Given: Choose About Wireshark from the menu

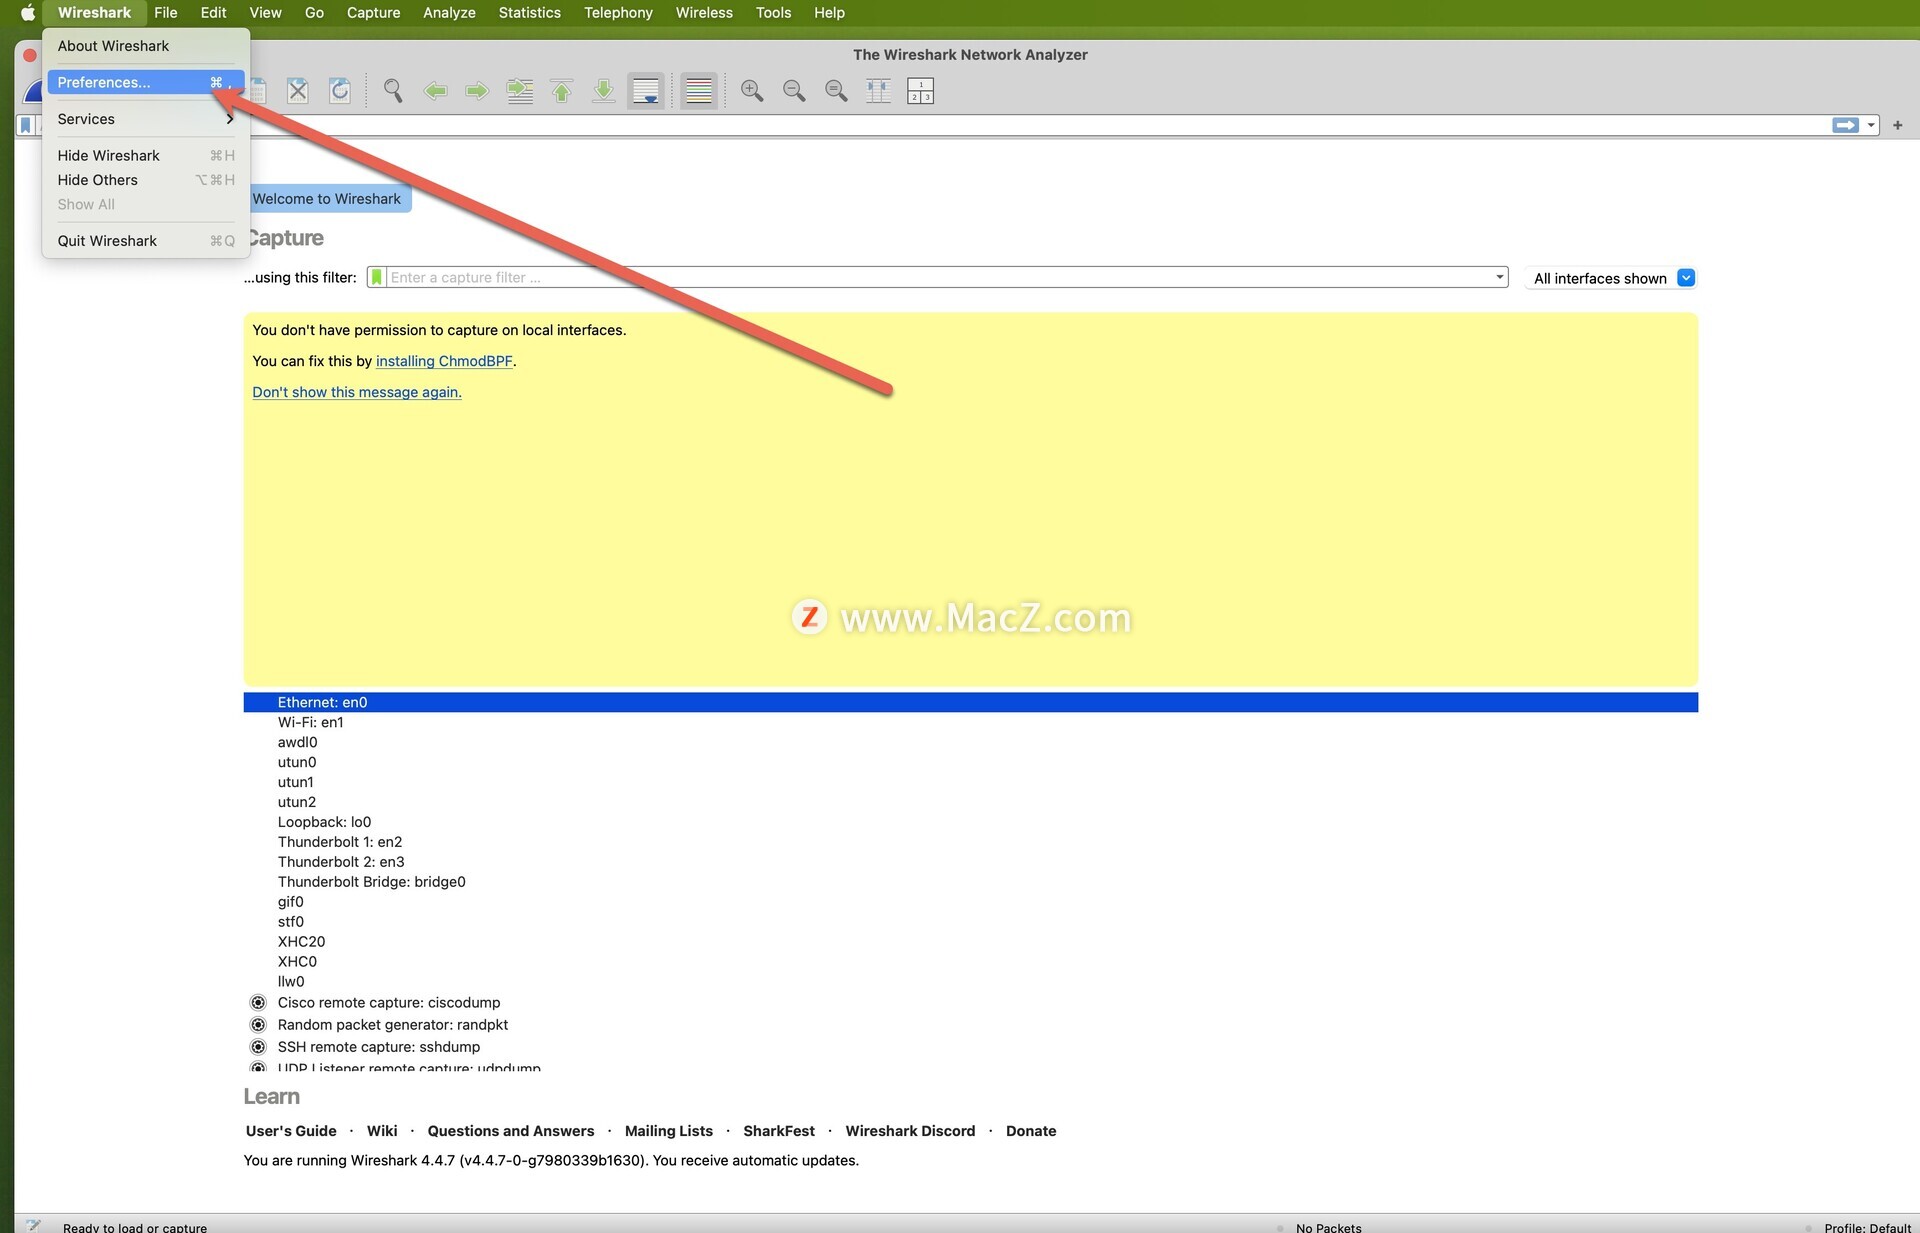Looking at the screenshot, I should point(146,46).
